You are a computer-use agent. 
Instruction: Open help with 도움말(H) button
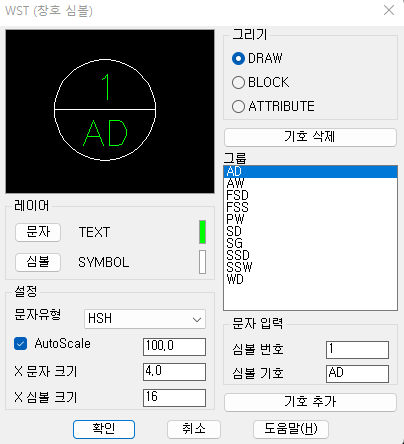pyautogui.click(x=291, y=429)
